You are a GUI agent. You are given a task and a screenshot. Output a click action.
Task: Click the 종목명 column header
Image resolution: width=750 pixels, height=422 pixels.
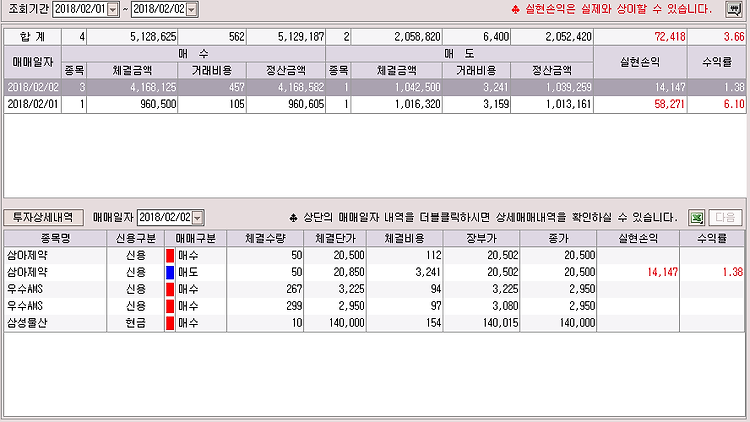pyautogui.click(x=55, y=238)
